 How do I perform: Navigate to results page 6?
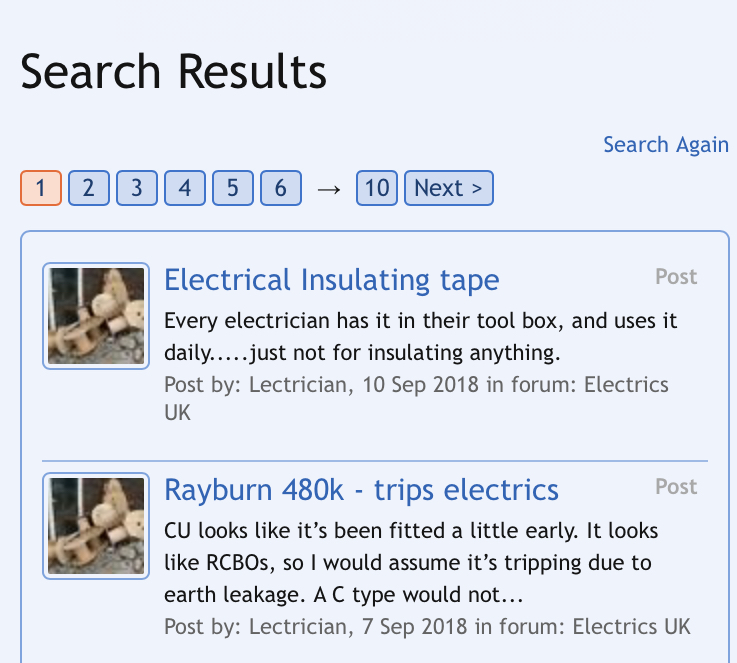280,188
